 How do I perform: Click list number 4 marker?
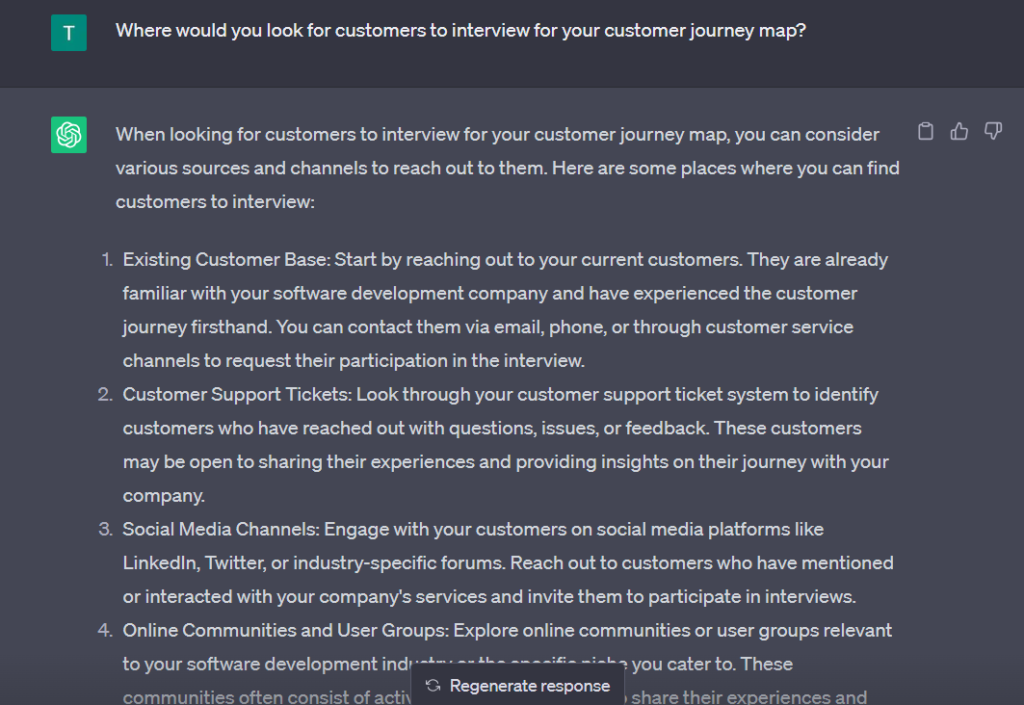tap(105, 631)
